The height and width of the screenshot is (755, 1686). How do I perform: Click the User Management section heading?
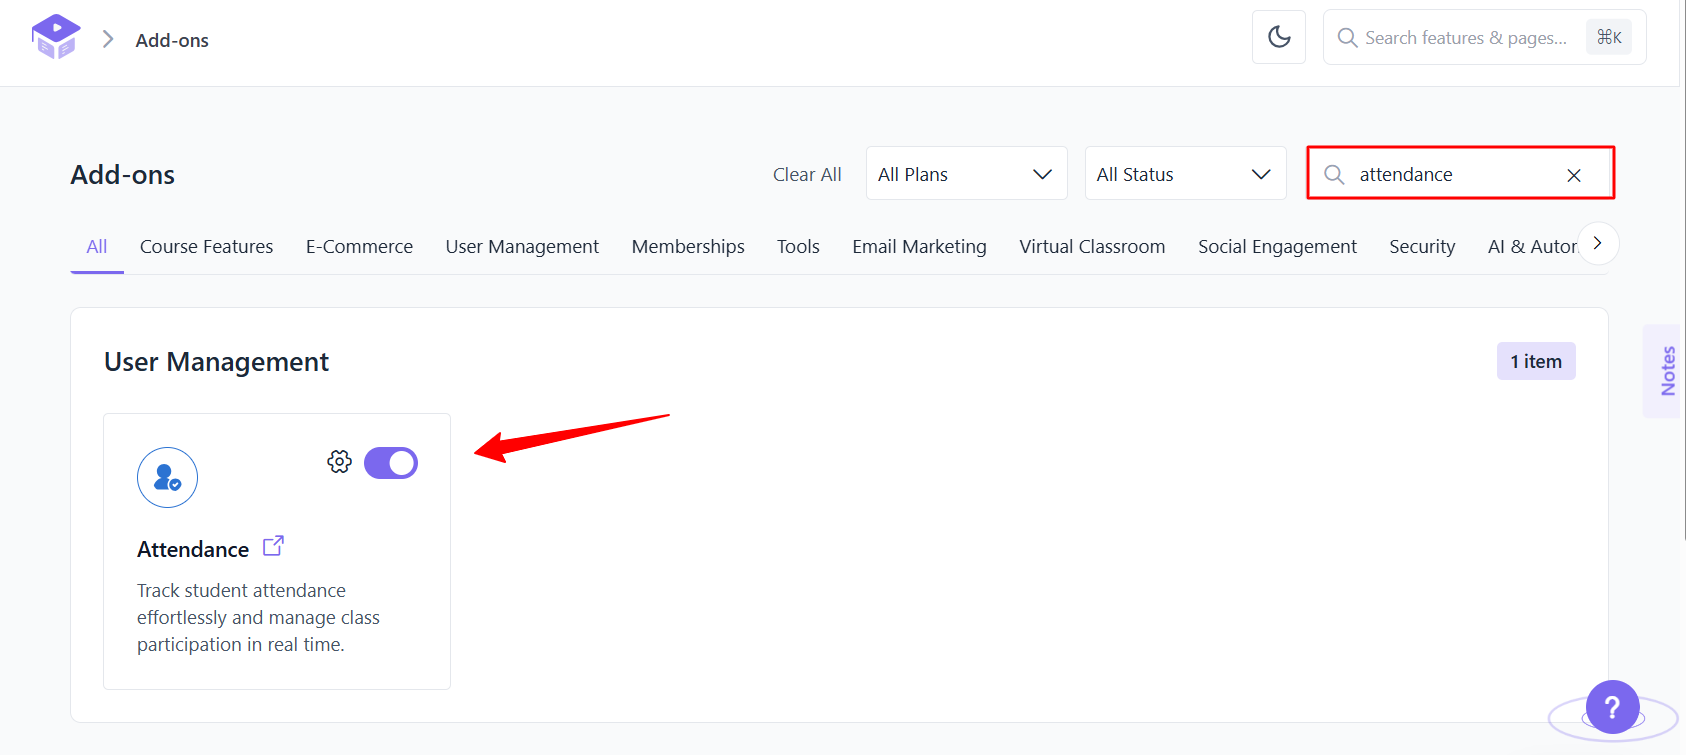216,362
